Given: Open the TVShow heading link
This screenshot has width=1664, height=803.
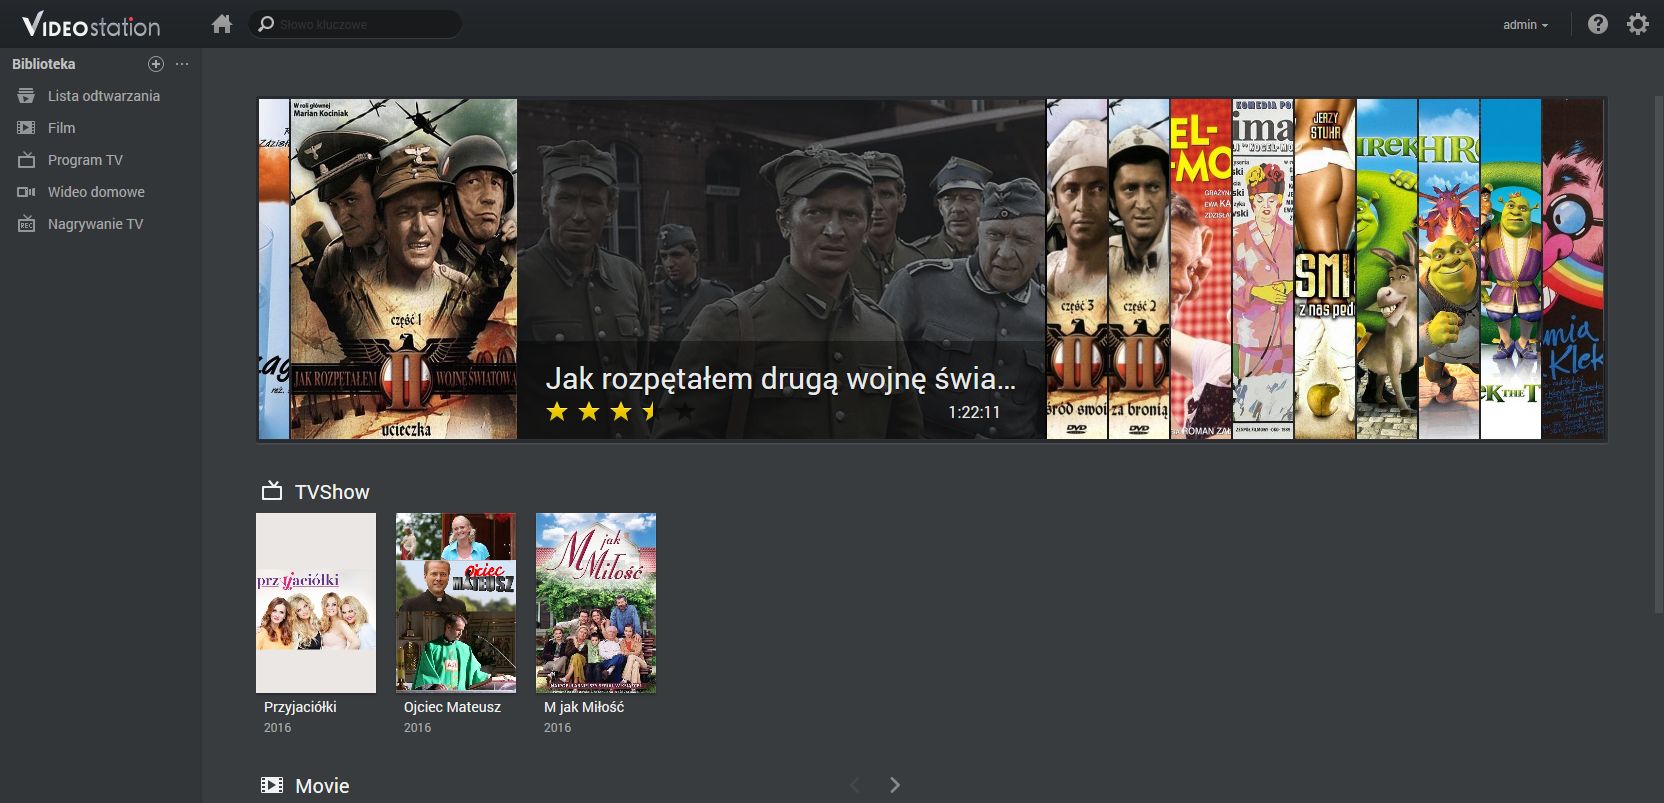Looking at the screenshot, I should tap(332, 492).
